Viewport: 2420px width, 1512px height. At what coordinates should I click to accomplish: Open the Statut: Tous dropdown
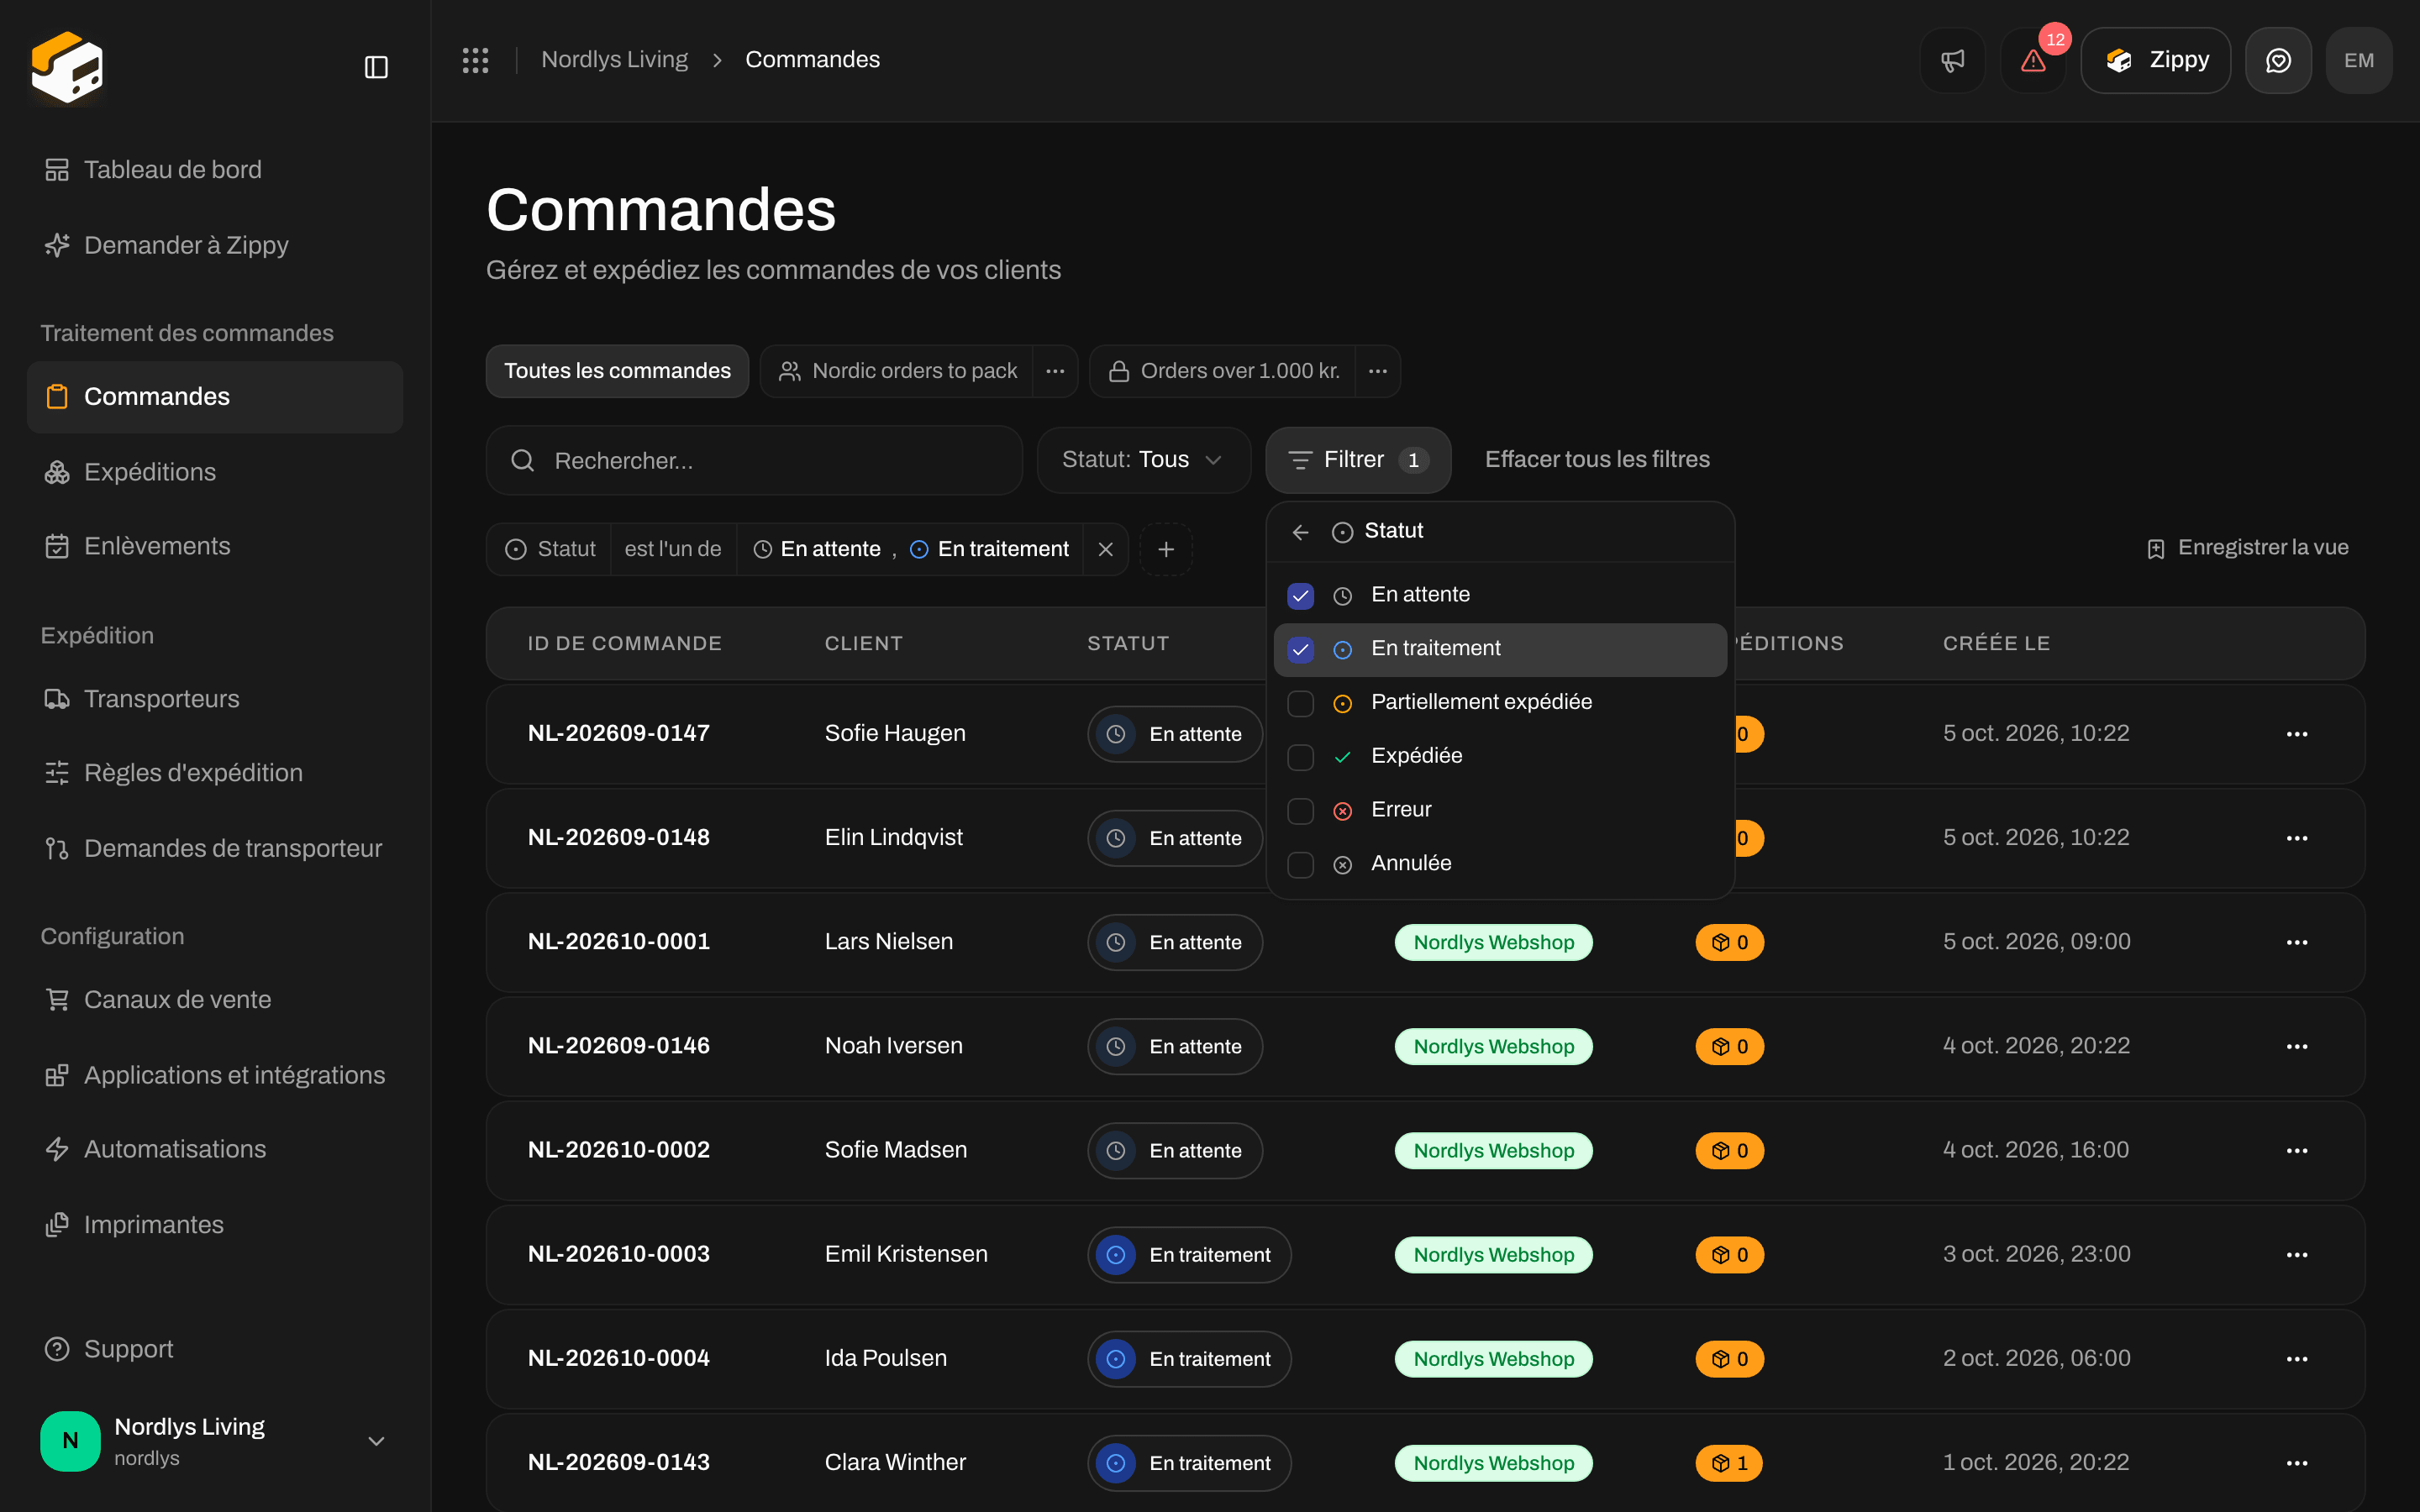[x=1144, y=460]
